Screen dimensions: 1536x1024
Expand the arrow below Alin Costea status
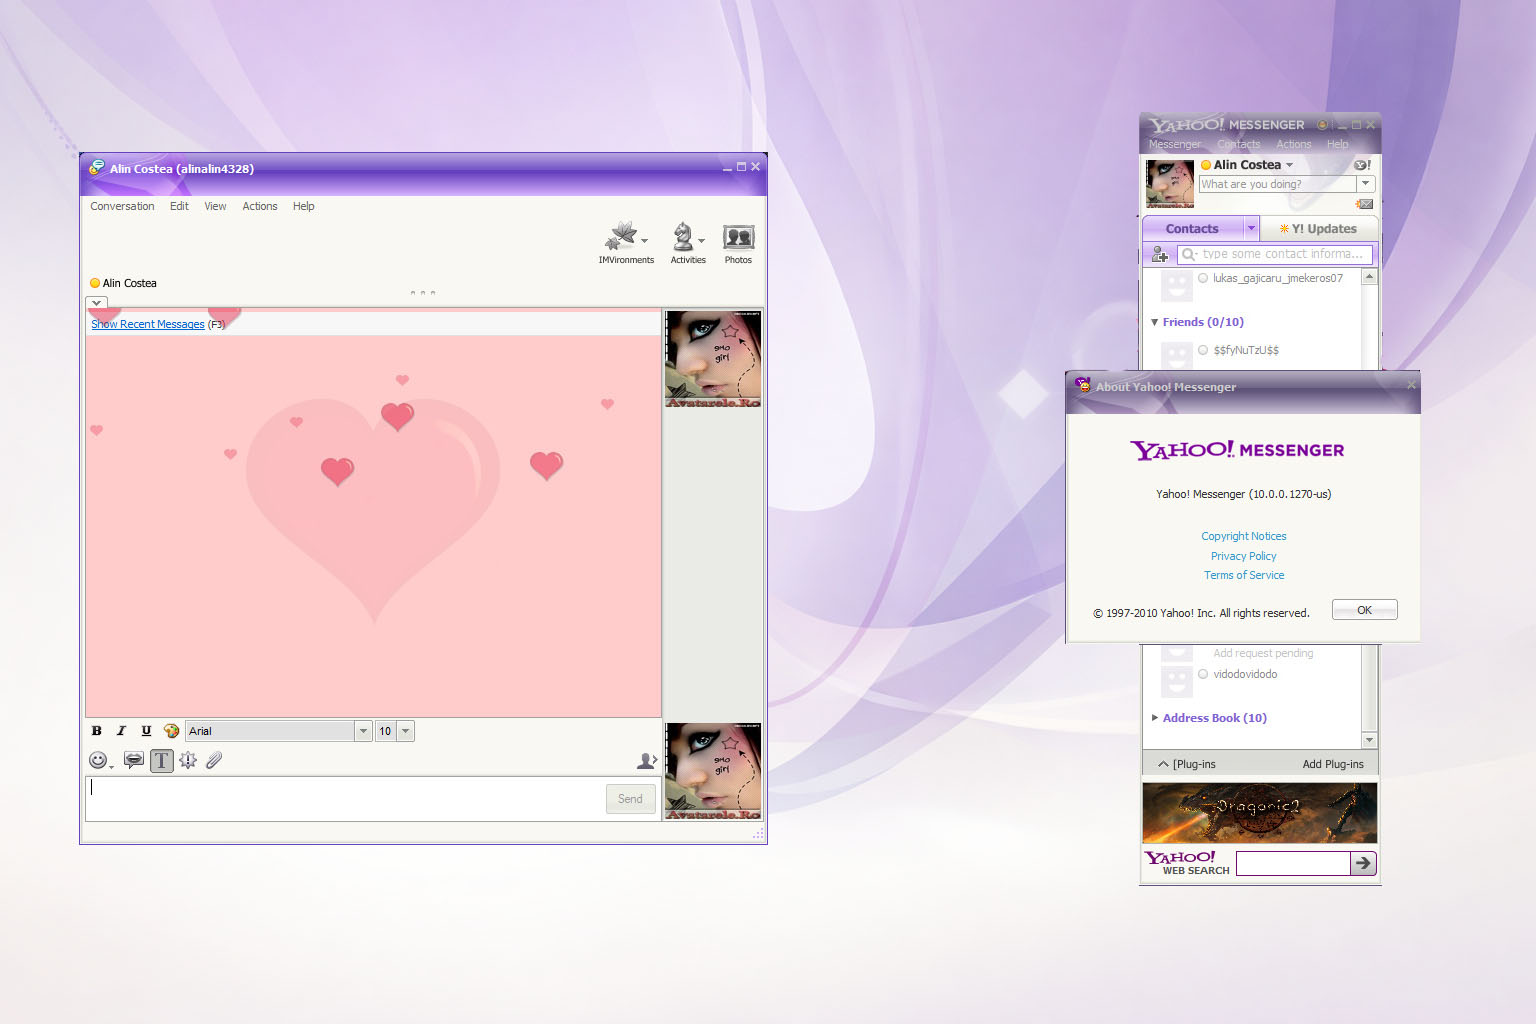(x=96, y=302)
